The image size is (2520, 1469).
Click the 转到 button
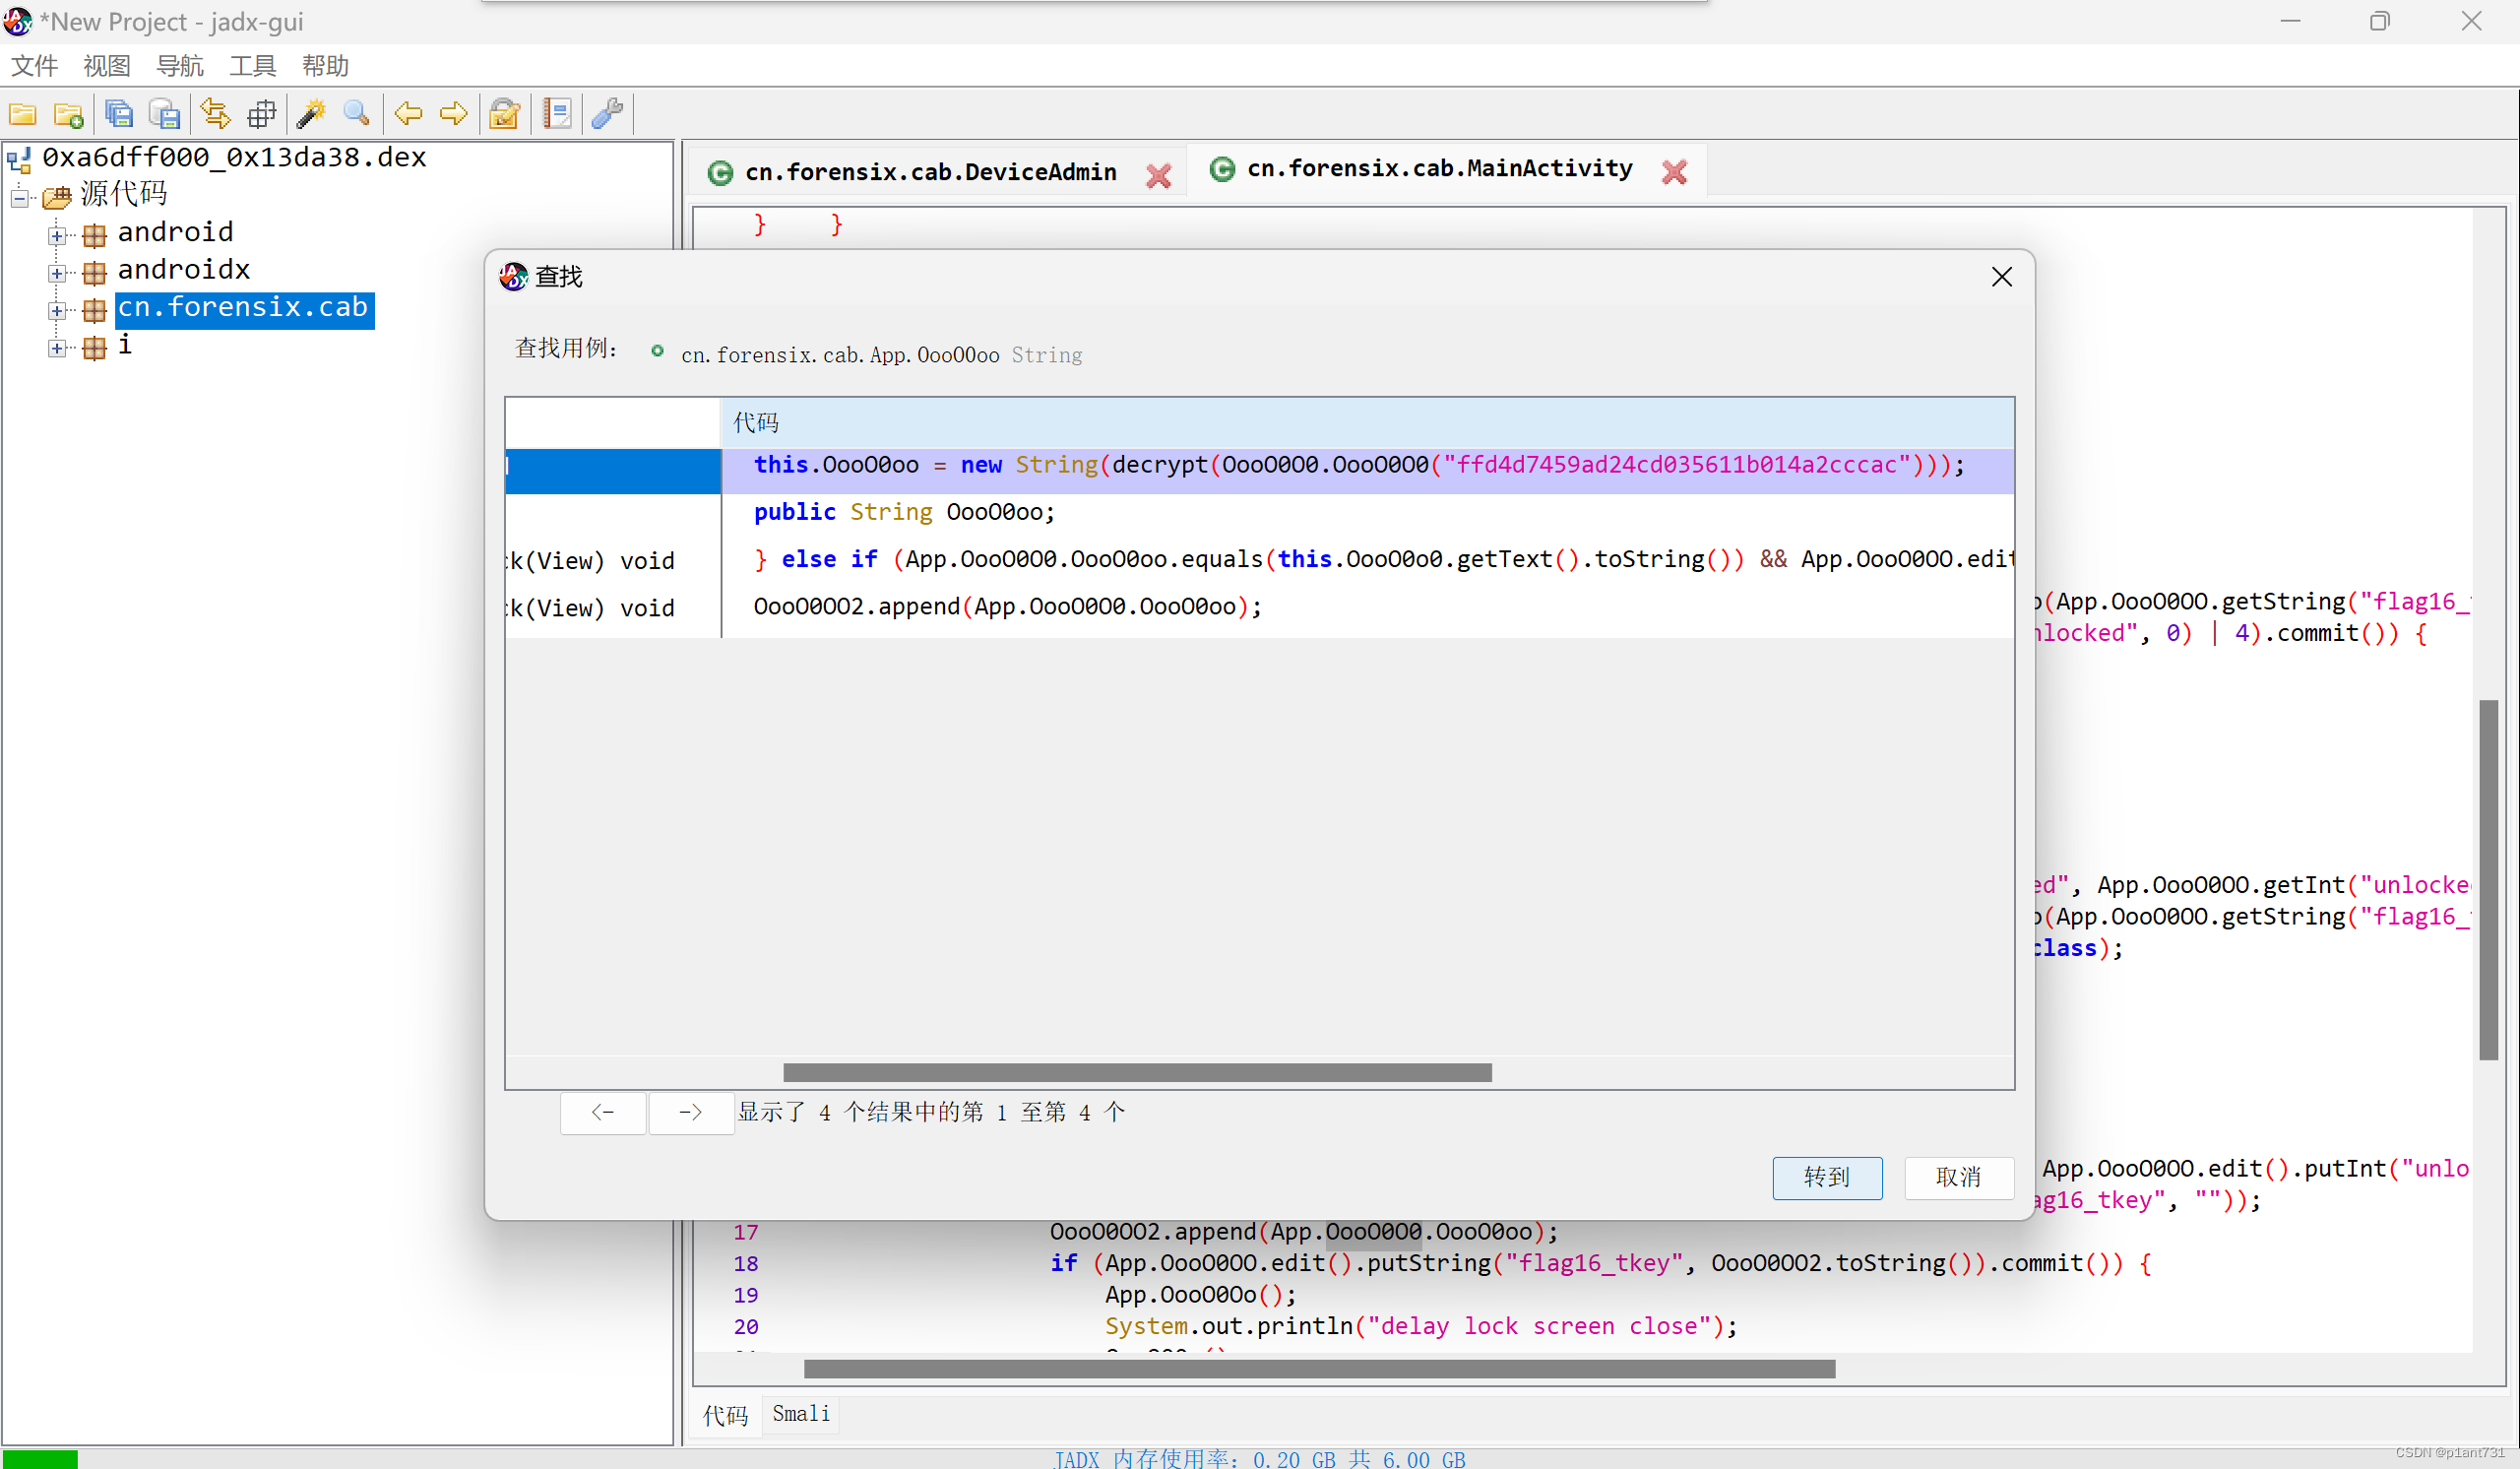tap(1826, 1177)
